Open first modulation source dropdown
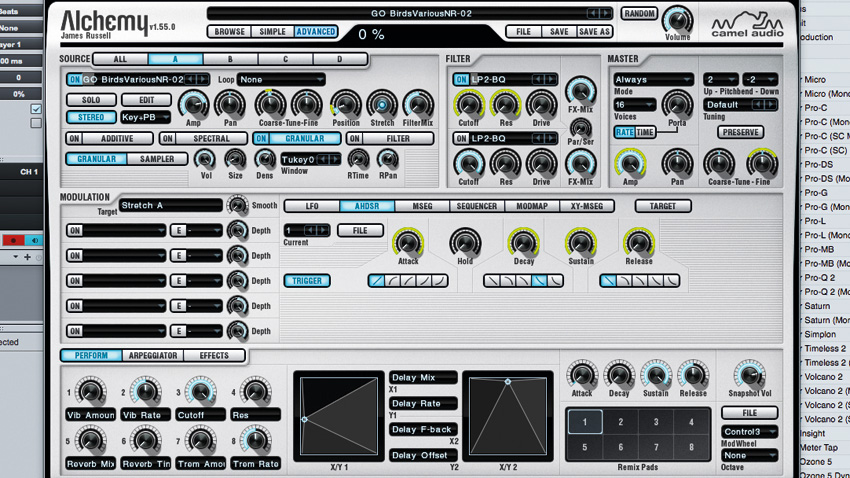850x478 pixels. pyautogui.click(x=124, y=230)
